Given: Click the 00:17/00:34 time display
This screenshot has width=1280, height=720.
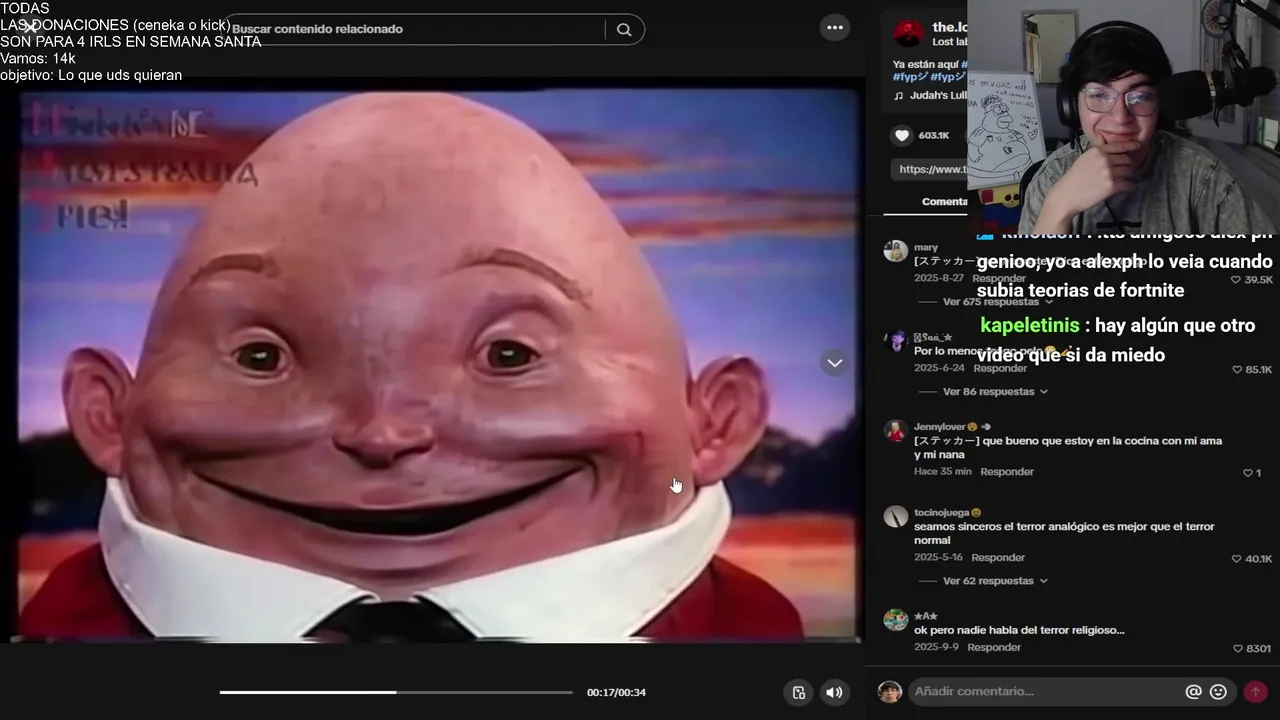Looking at the screenshot, I should [616, 692].
